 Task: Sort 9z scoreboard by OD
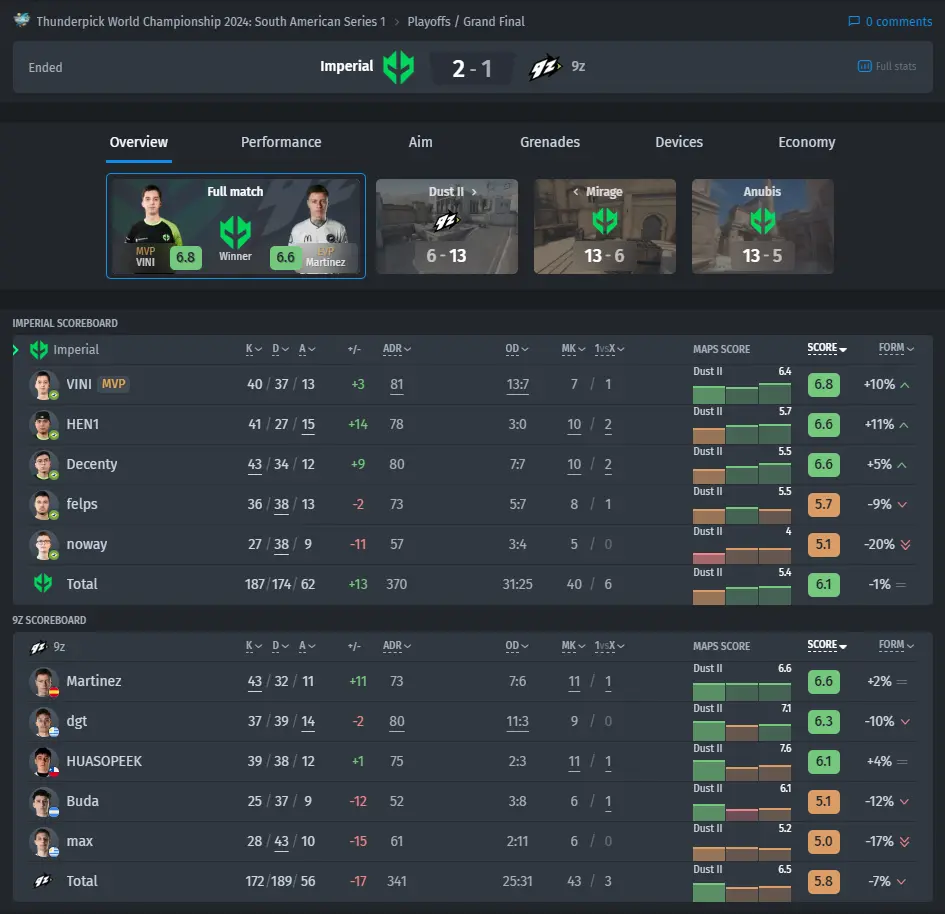[517, 646]
